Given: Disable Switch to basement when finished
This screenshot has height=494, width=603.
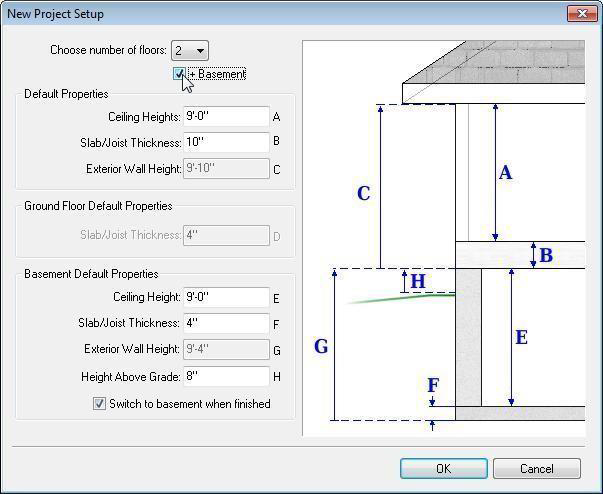Looking at the screenshot, I should click(99, 404).
